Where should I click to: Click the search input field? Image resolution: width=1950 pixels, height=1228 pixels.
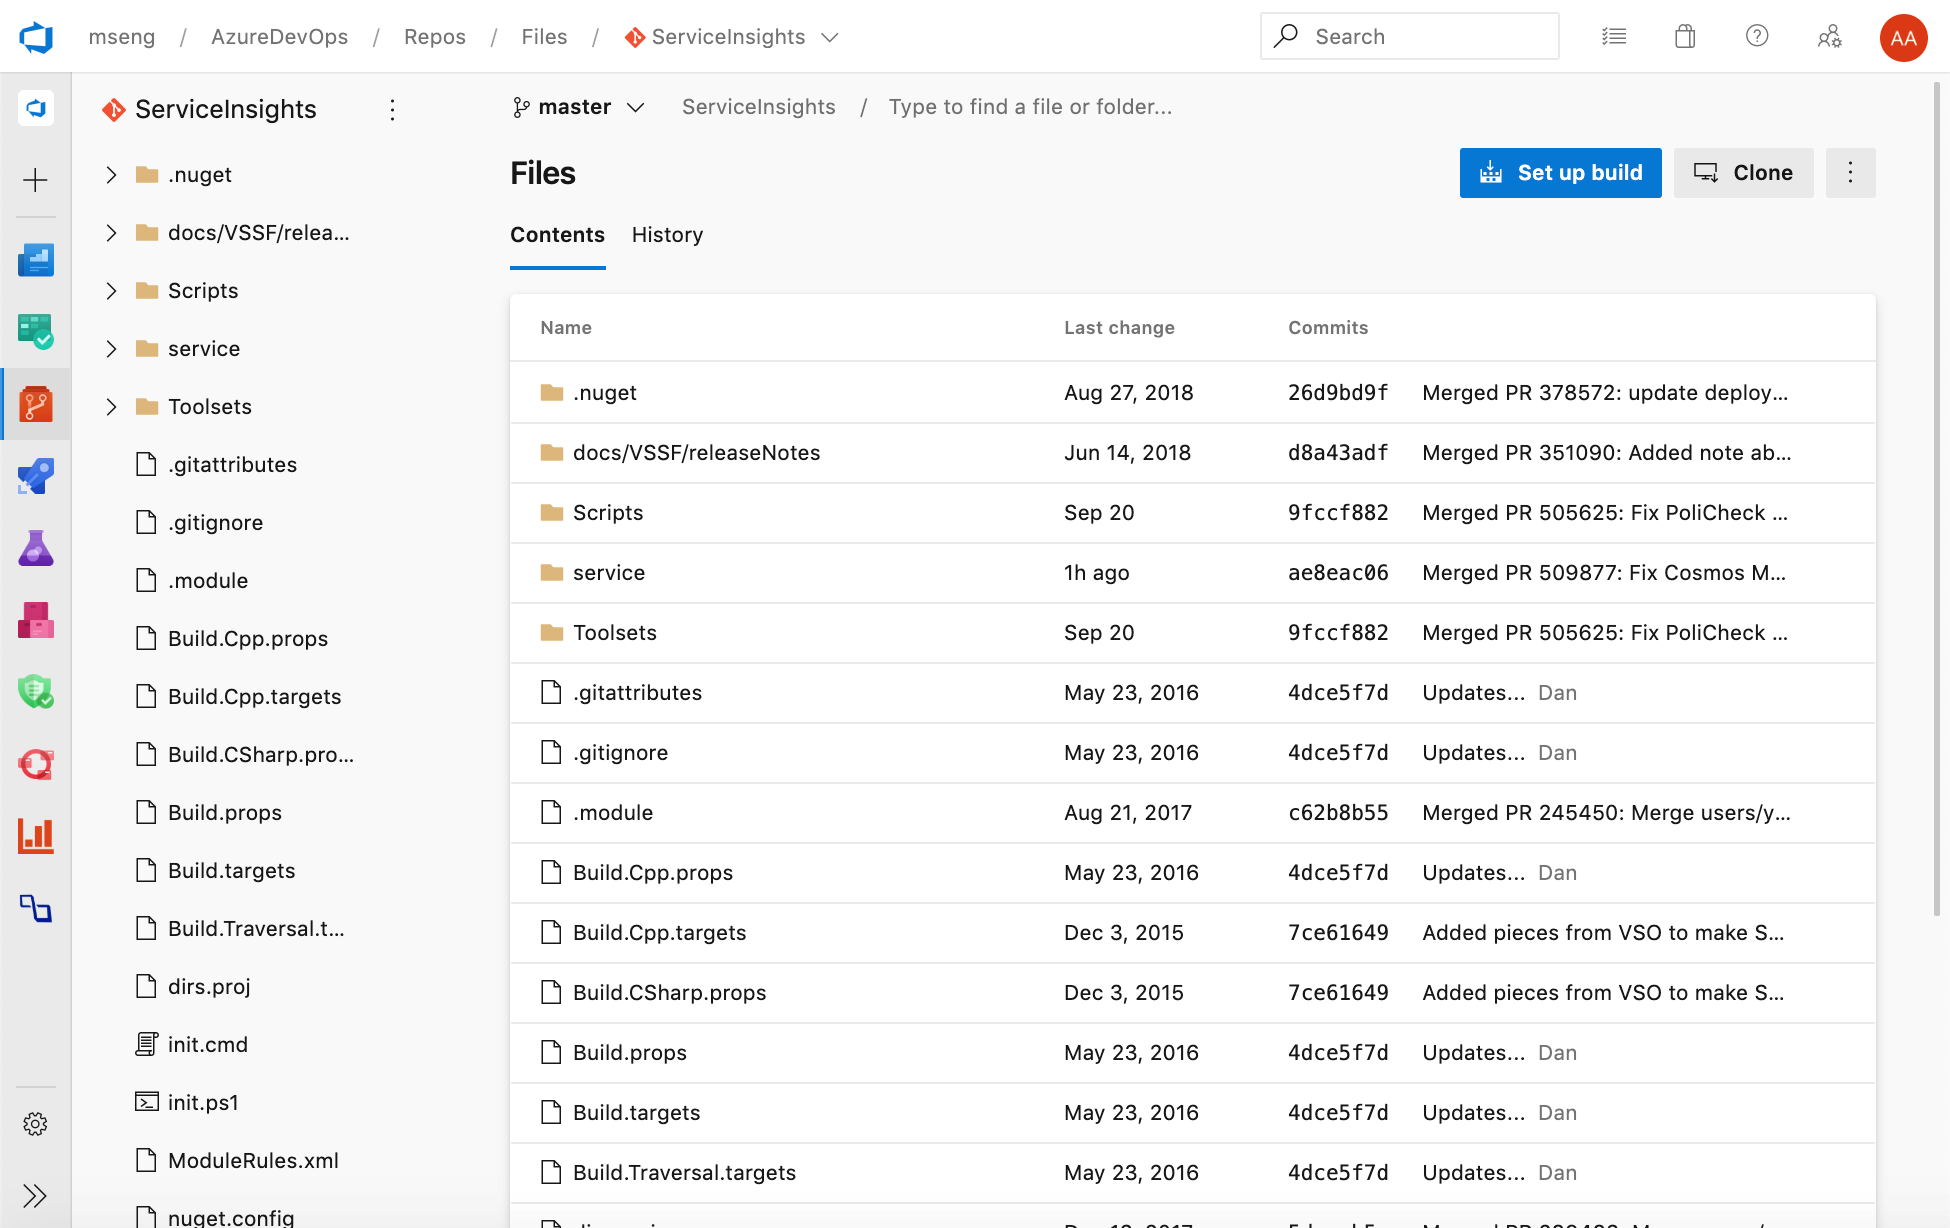(x=1408, y=35)
